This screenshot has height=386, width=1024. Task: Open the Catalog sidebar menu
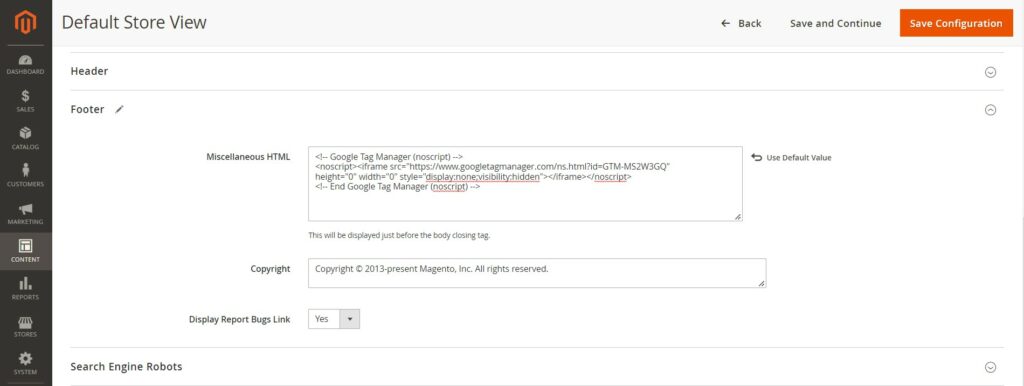(x=25, y=139)
